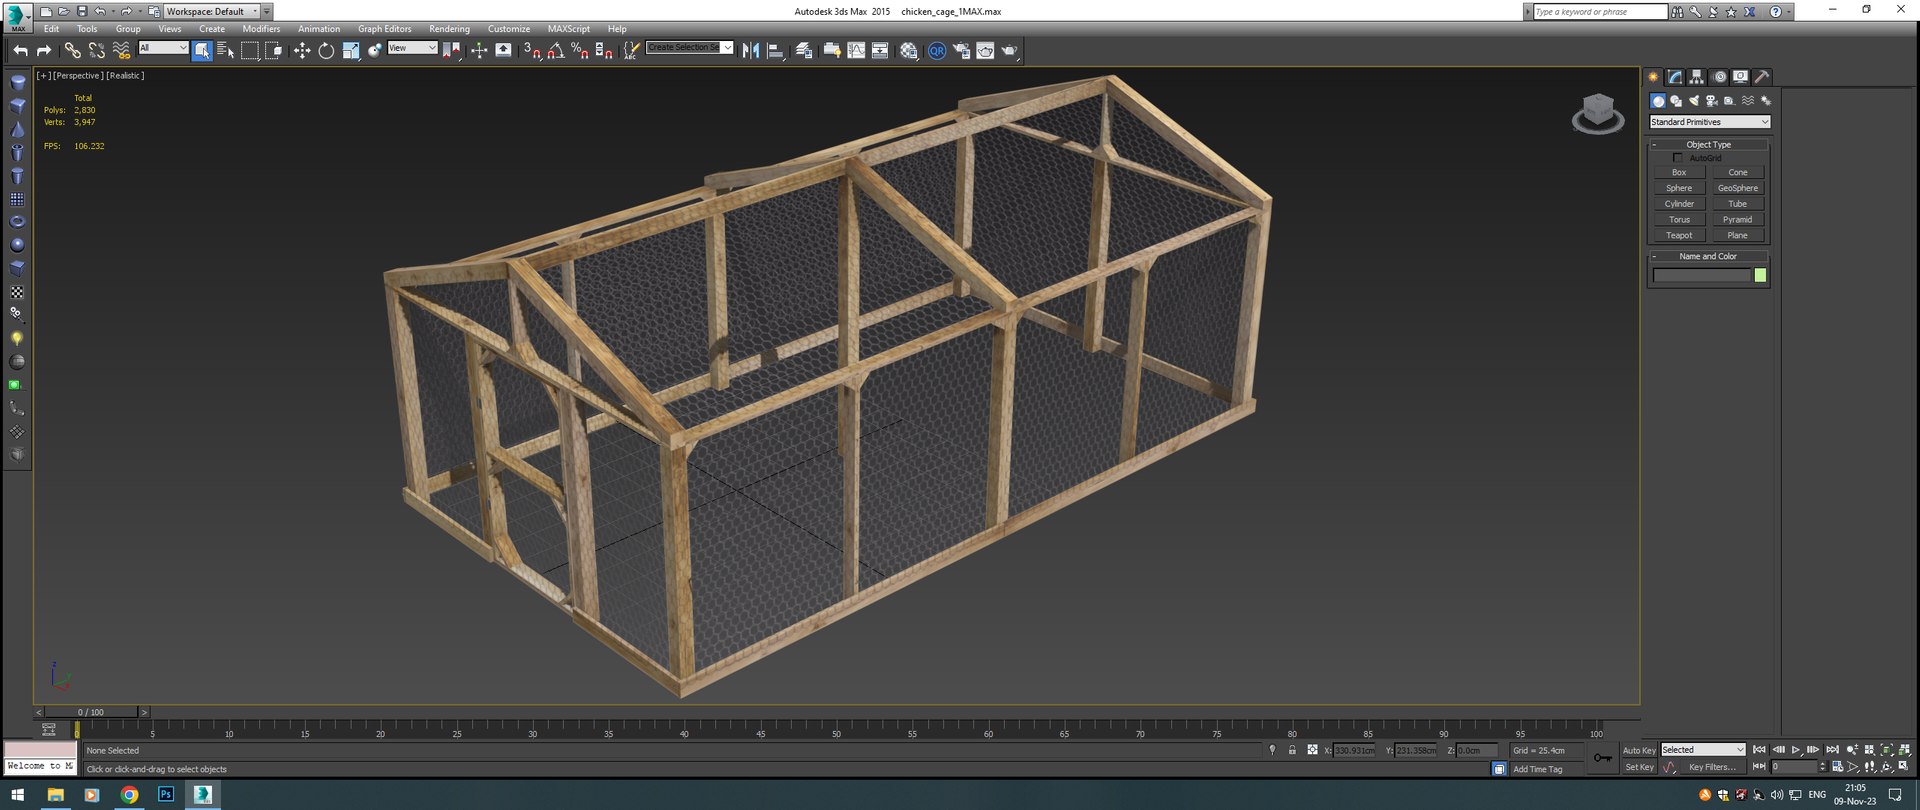
Task: Open the Graph Editors menu
Action: pos(385,29)
